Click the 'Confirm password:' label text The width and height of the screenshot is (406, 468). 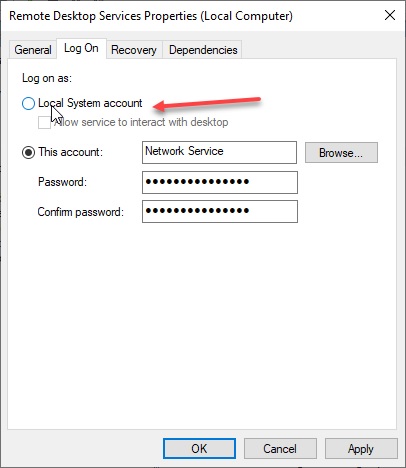pos(80,212)
